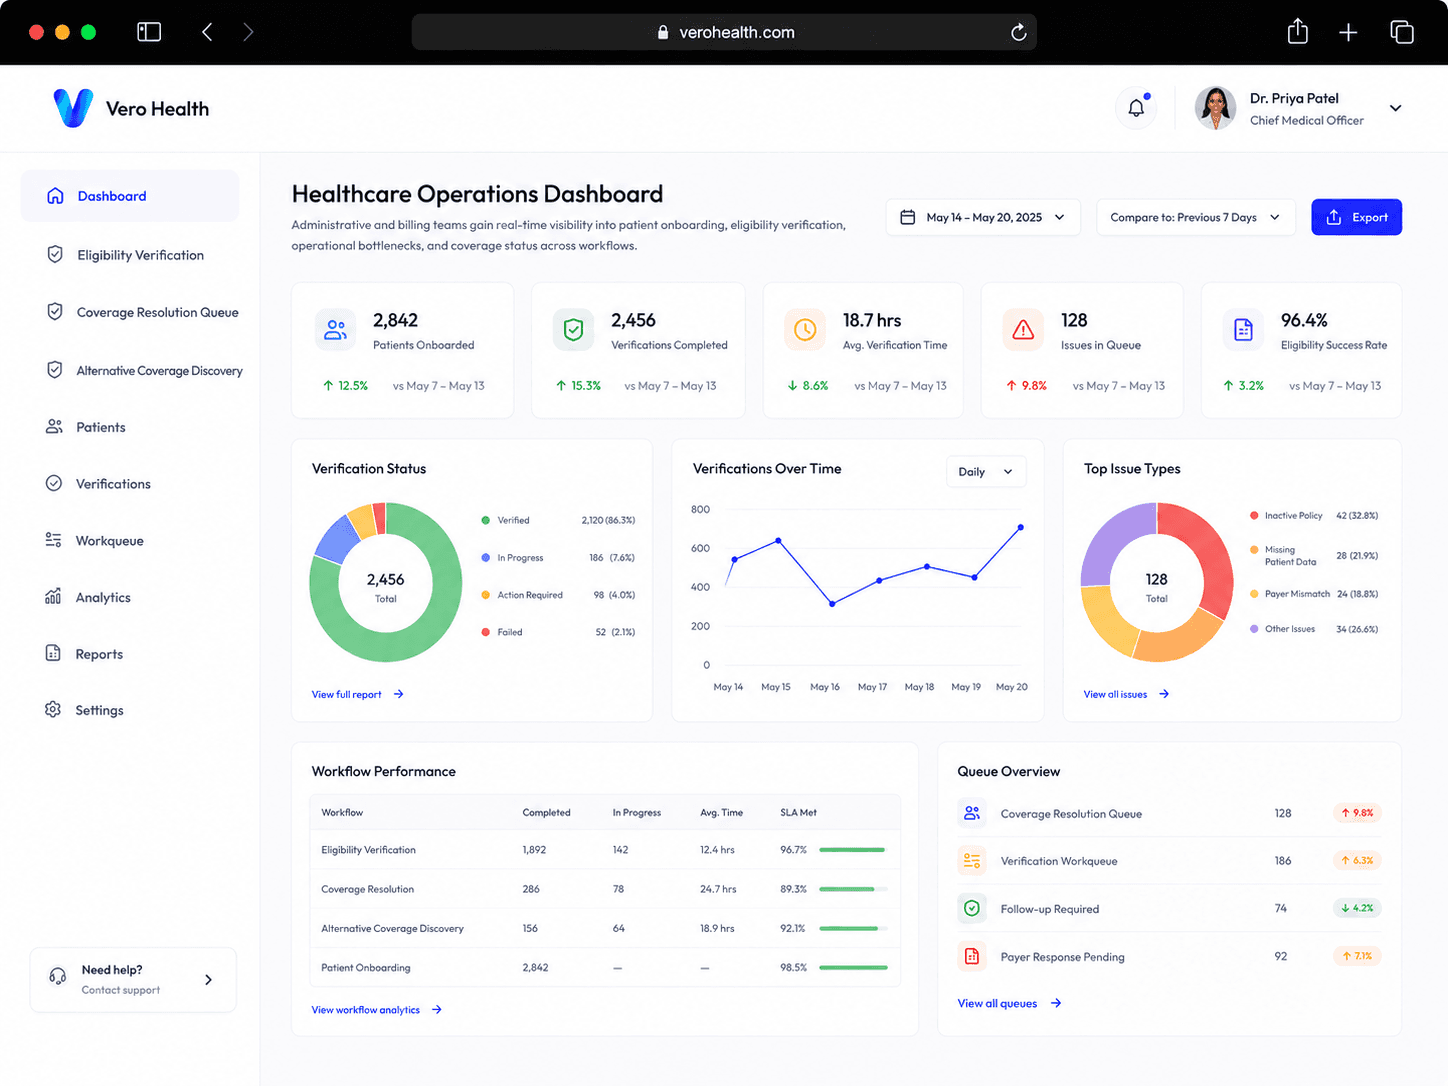Click the notification bell icon
This screenshot has width=1448, height=1086.
coord(1136,108)
